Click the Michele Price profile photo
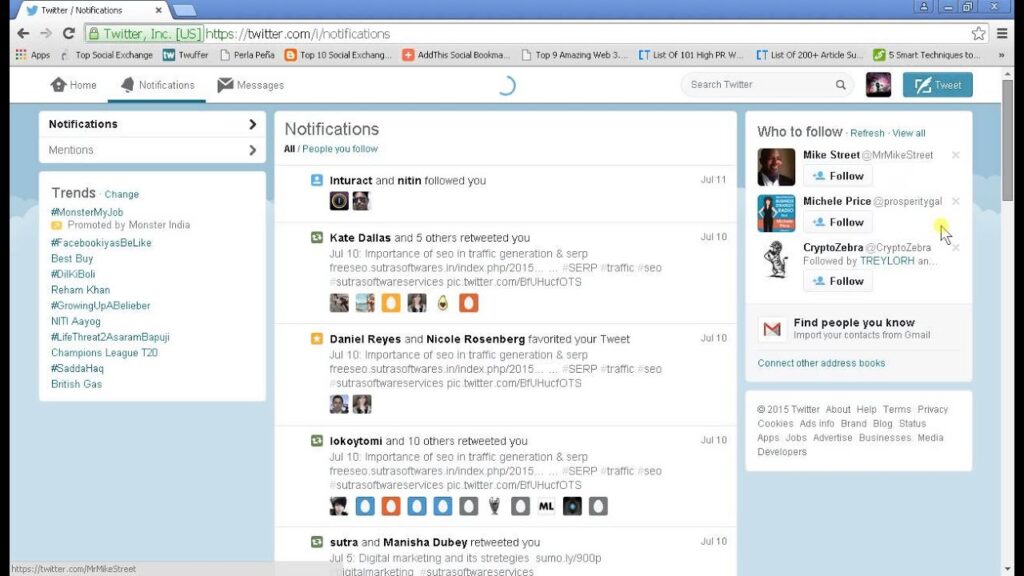This screenshot has height=576, width=1024. tap(776, 213)
